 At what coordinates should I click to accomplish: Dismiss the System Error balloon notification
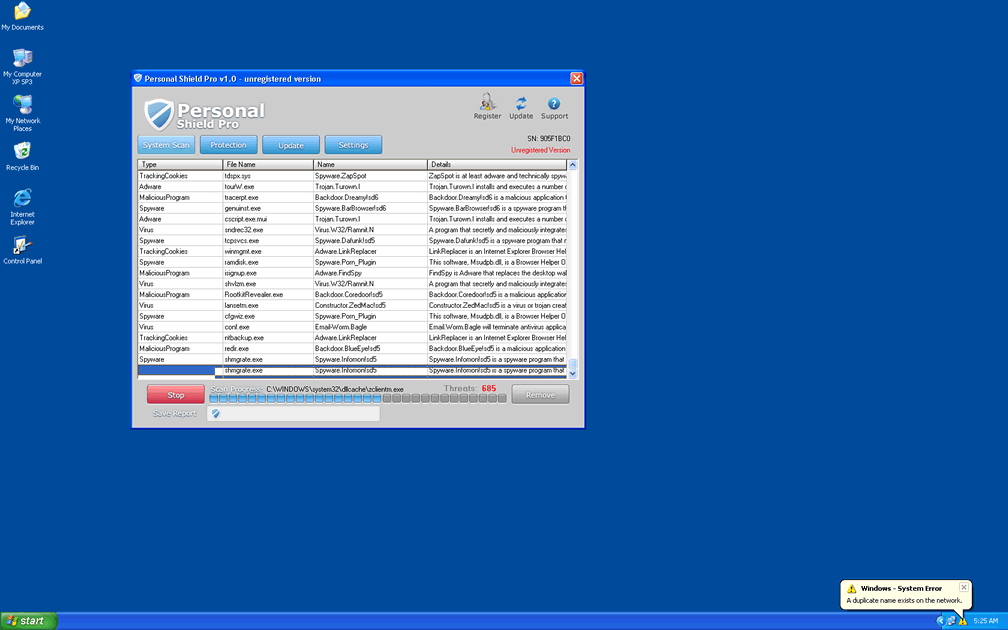coord(964,587)
